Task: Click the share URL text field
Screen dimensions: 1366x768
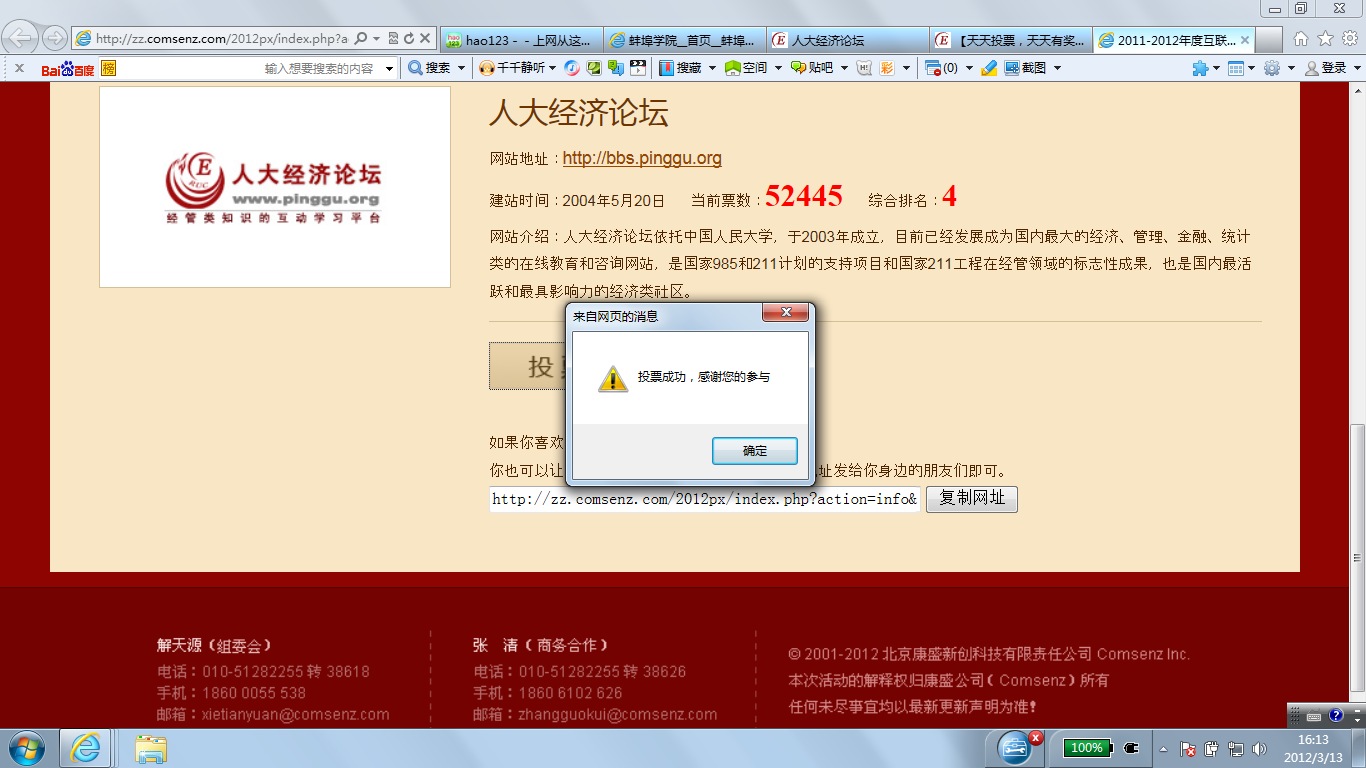Action: [x=705, y=499]
